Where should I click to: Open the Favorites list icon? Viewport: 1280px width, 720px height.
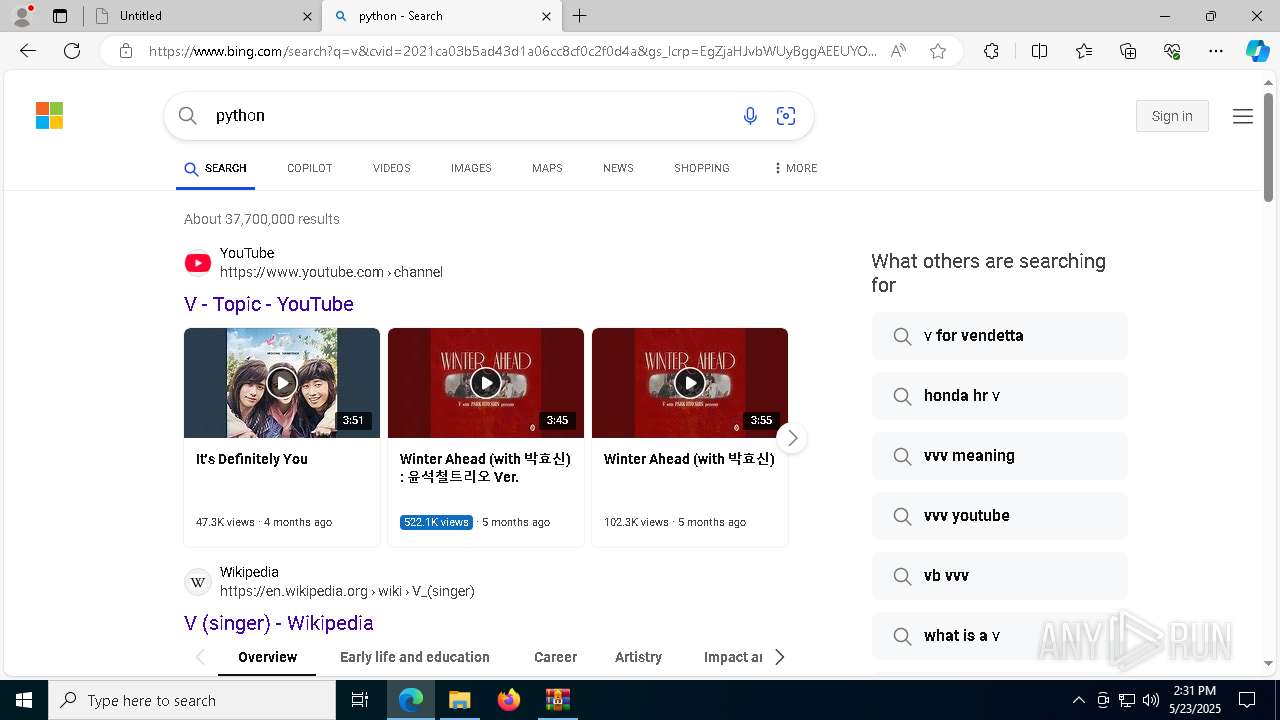point(1084,51)
